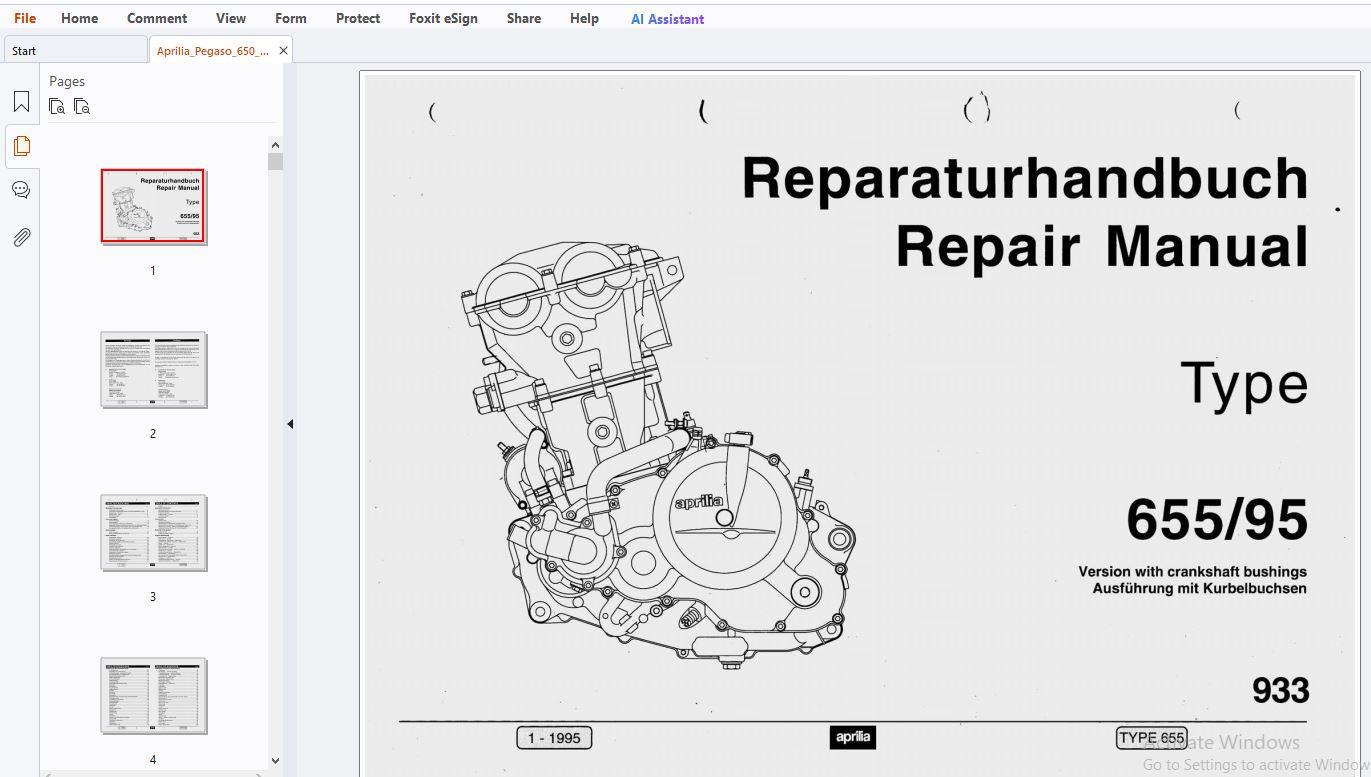
Task: Close the Aprilia_Pegaso_650 document tab
Action: 284,50
